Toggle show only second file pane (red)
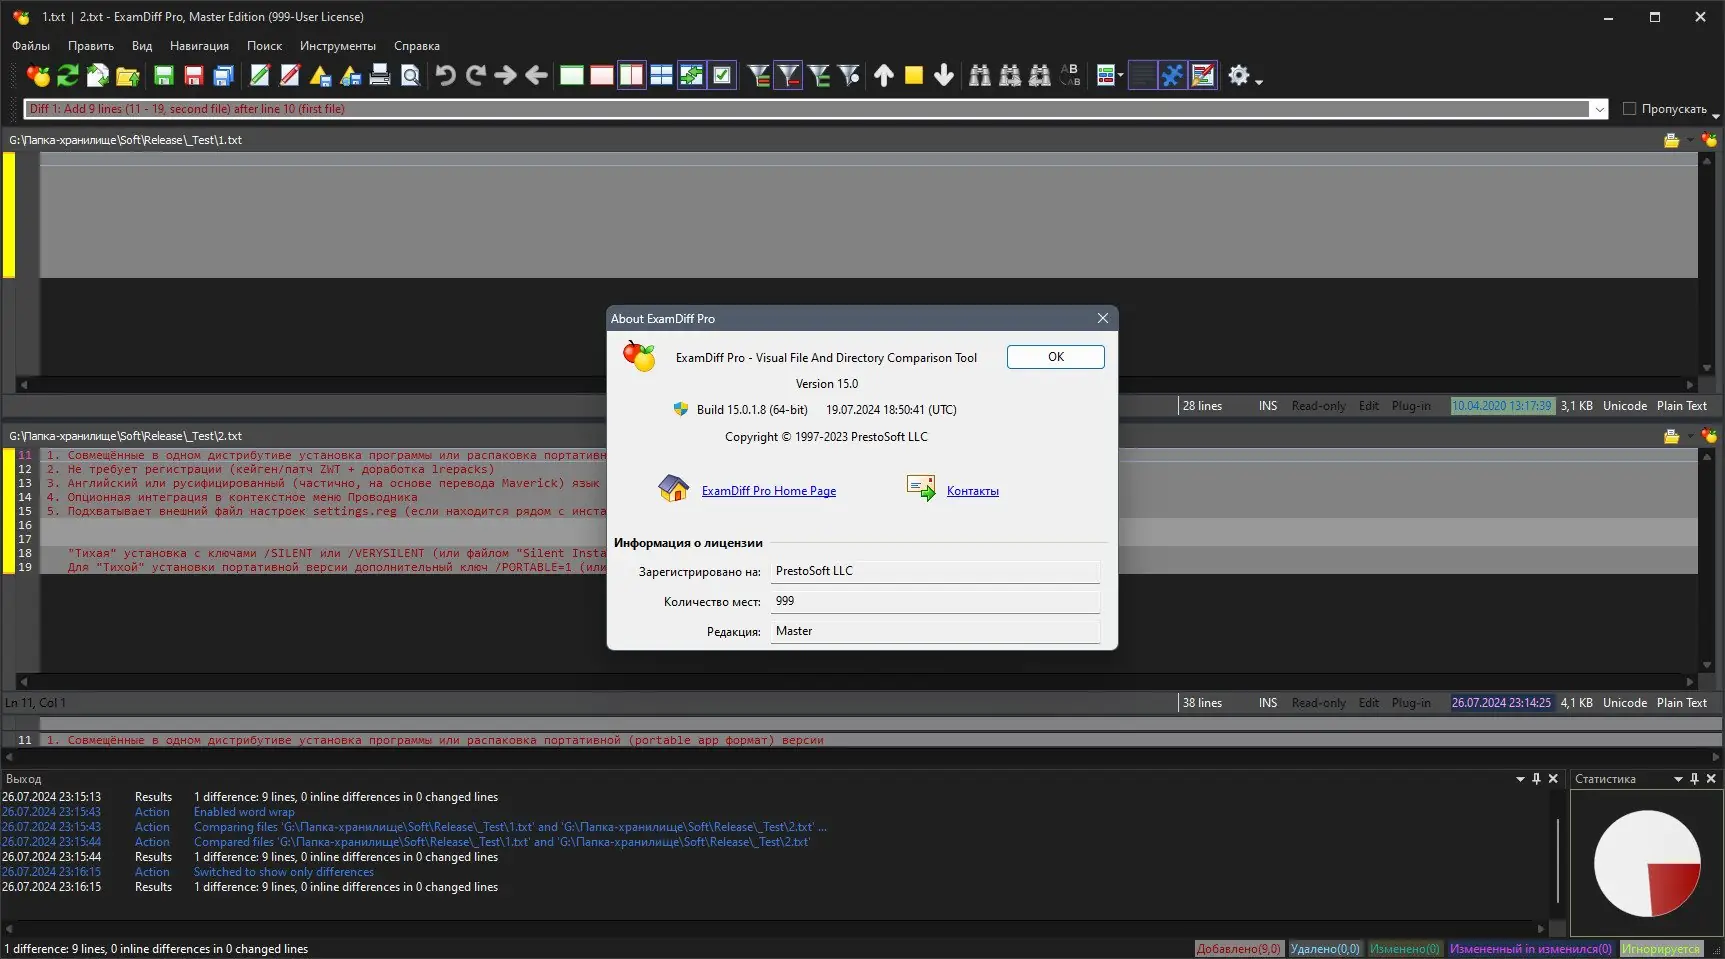Viewport: 1725px width, 959px height. (602, 75)
